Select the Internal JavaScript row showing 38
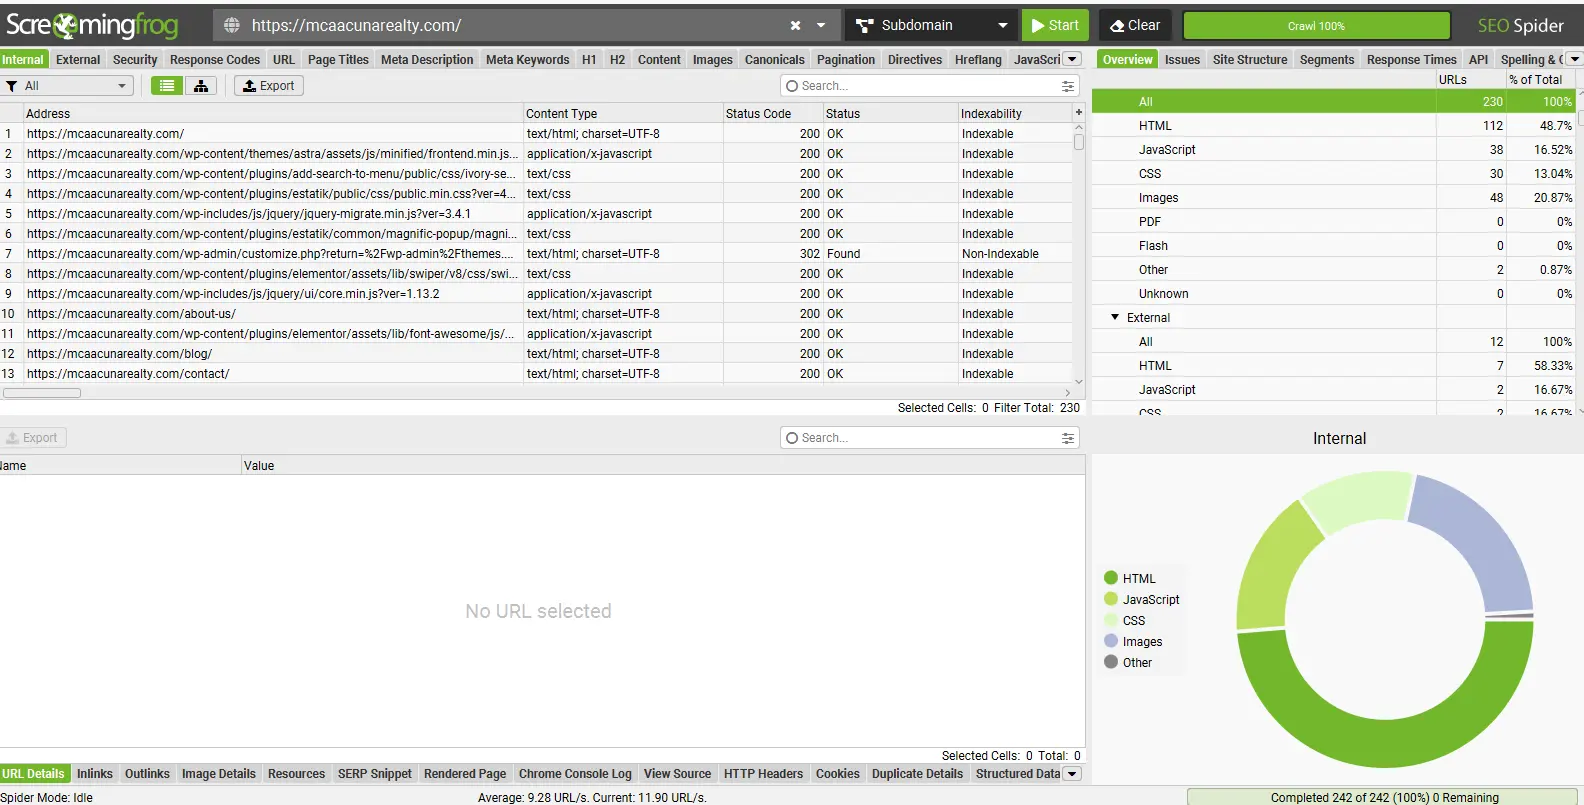Viewport: 1584px width, 805px height. point(1333,150)
